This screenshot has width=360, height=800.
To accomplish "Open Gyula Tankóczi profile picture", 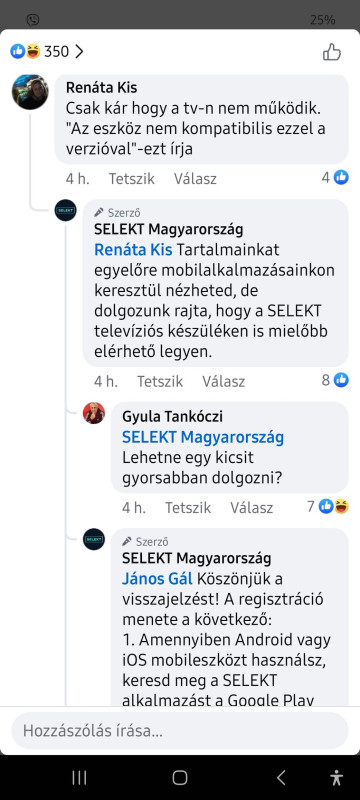I will [94, 413].
